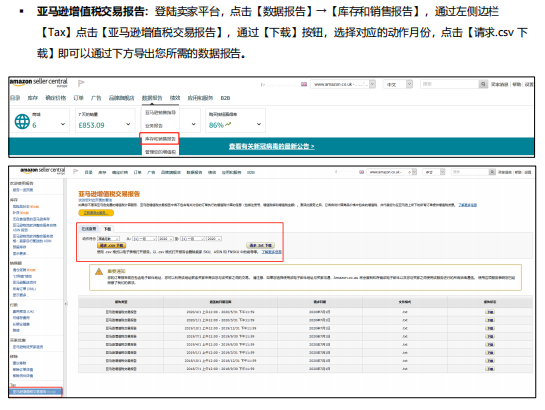Click the sidebar collapse handle in lower screenshot
This screenshot has height=410, width=545.
65,304
